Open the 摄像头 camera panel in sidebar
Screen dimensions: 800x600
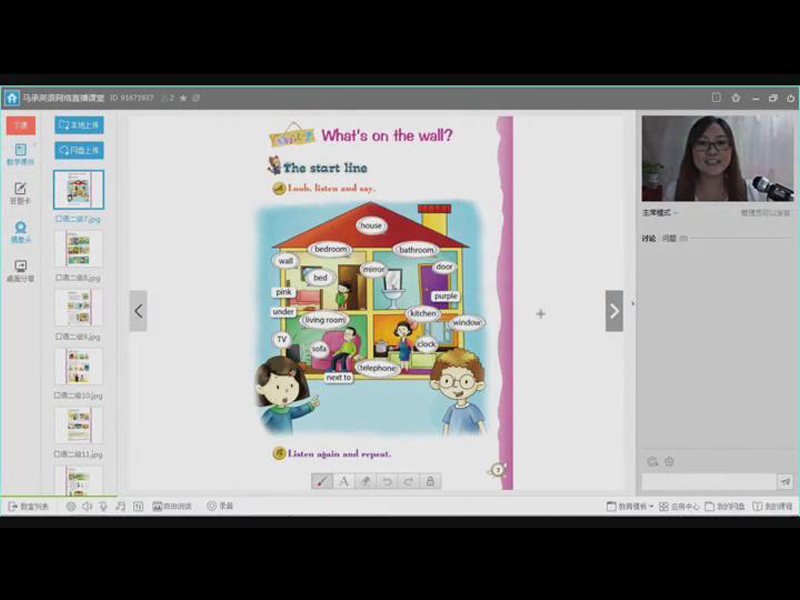point(20,232)
